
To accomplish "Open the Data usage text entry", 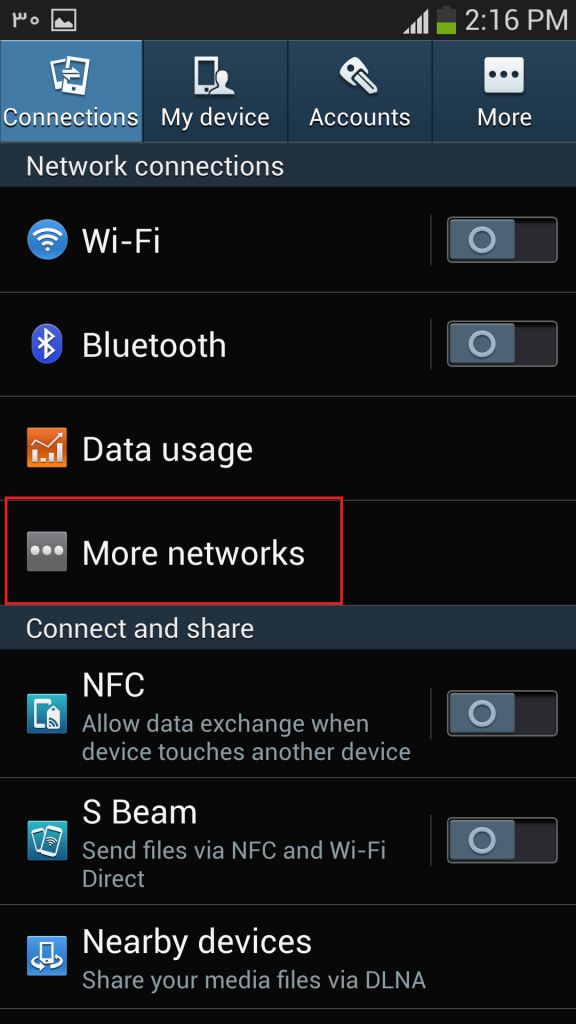I will (x=167, y=449).
